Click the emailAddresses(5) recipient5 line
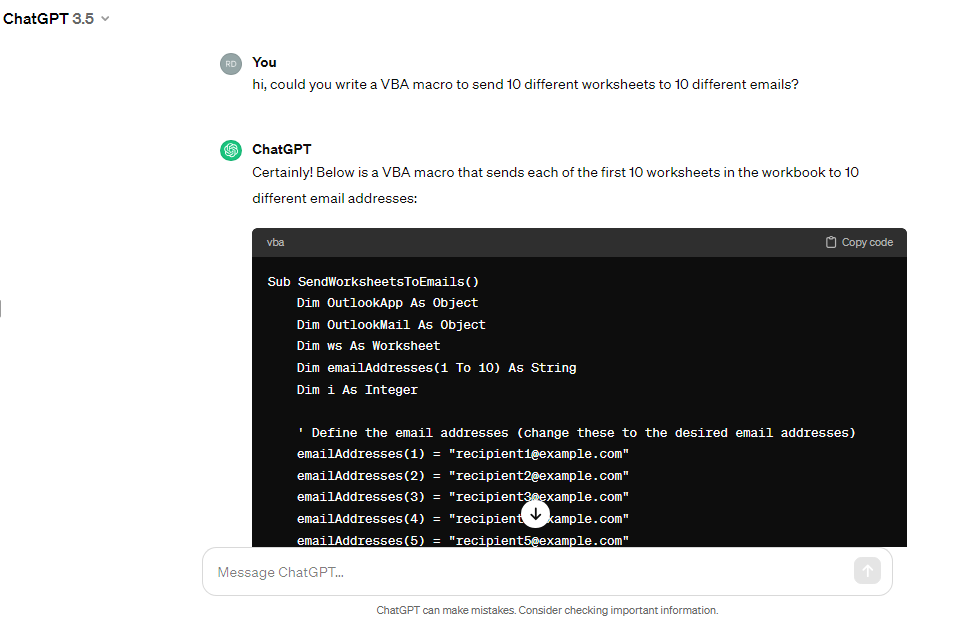Viewport: 965px width, 621px height. (x=463, y=540)
